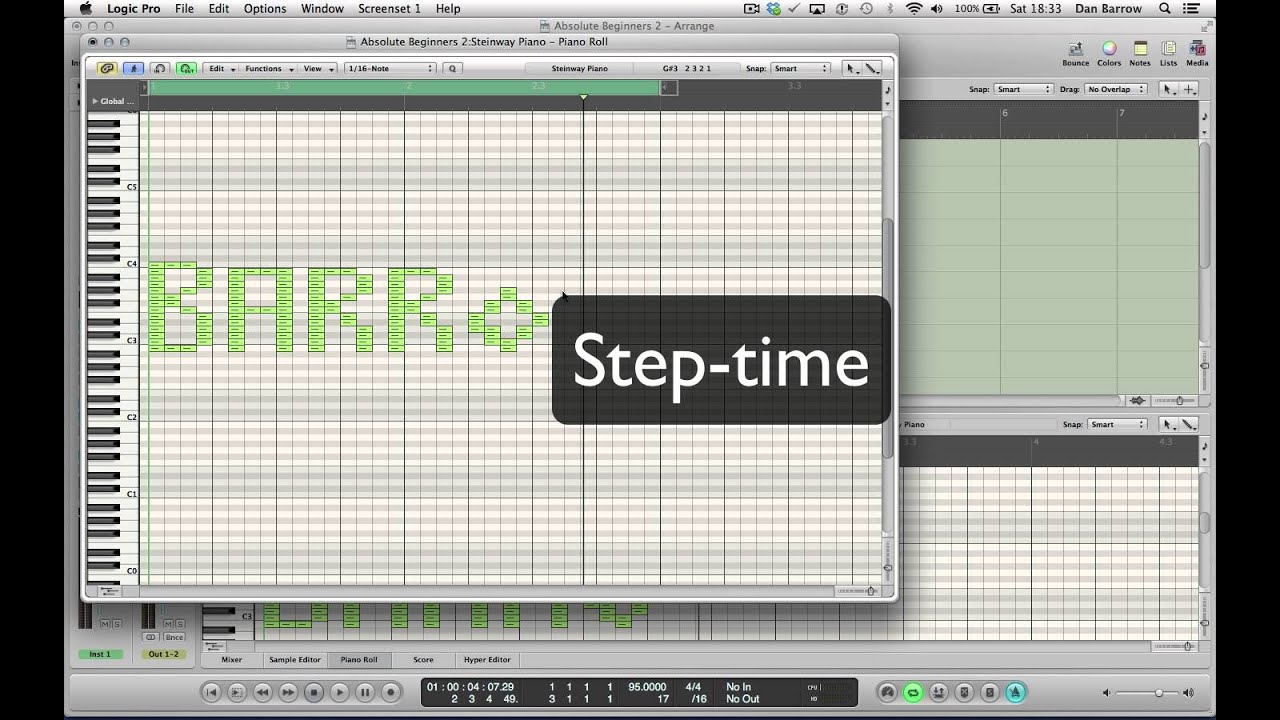Click the Record transport button
Viewport: 1280px width, 720px height.
(391, 692)
